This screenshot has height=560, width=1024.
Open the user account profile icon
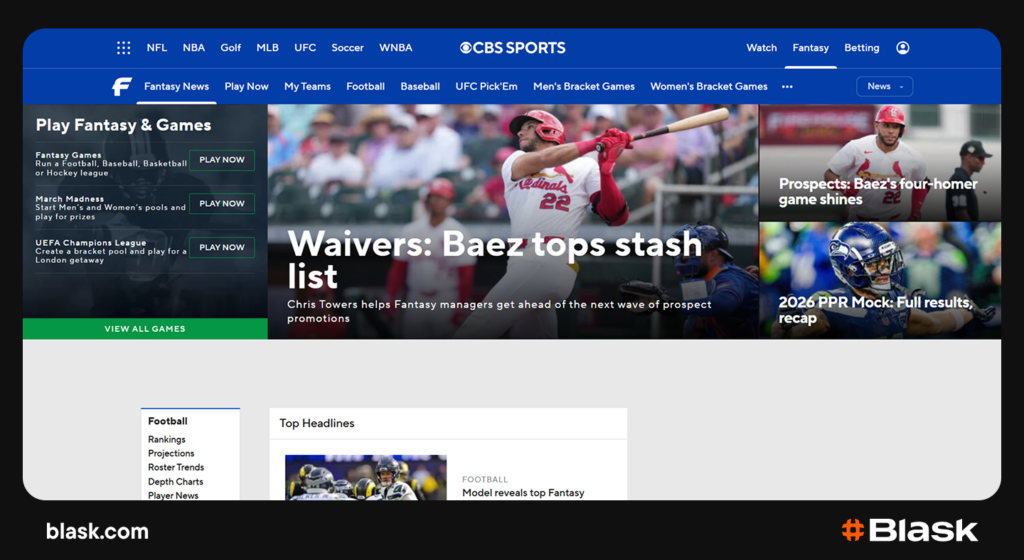click(903, 48)
